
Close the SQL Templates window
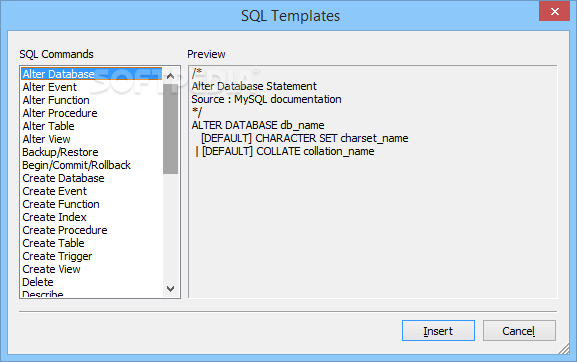click(555, 11)
